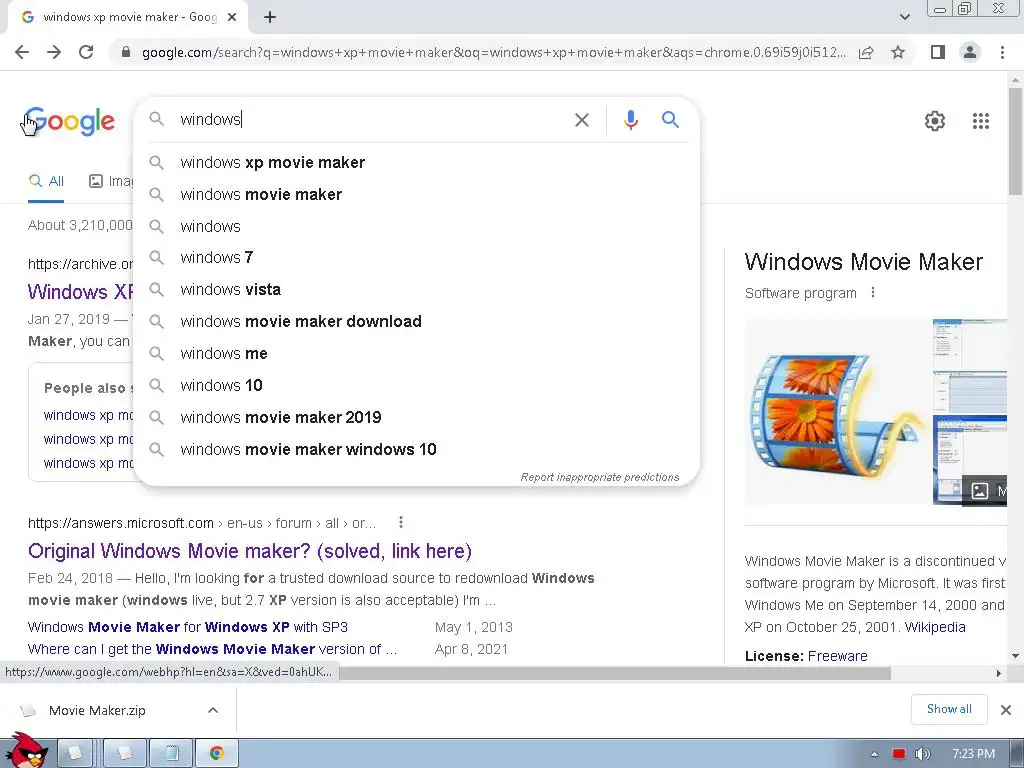Open the Windows XP archive.org result title
Viewport: 1024px width, 768px height.
(80, 292)
